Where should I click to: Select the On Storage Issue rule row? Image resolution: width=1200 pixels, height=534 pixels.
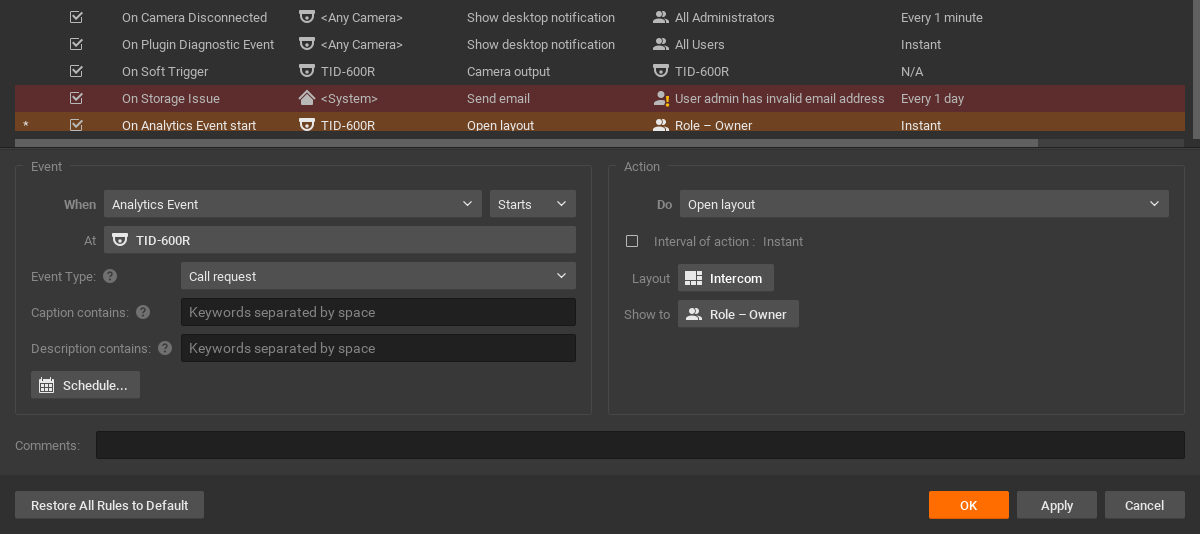[x=600, y=98]
